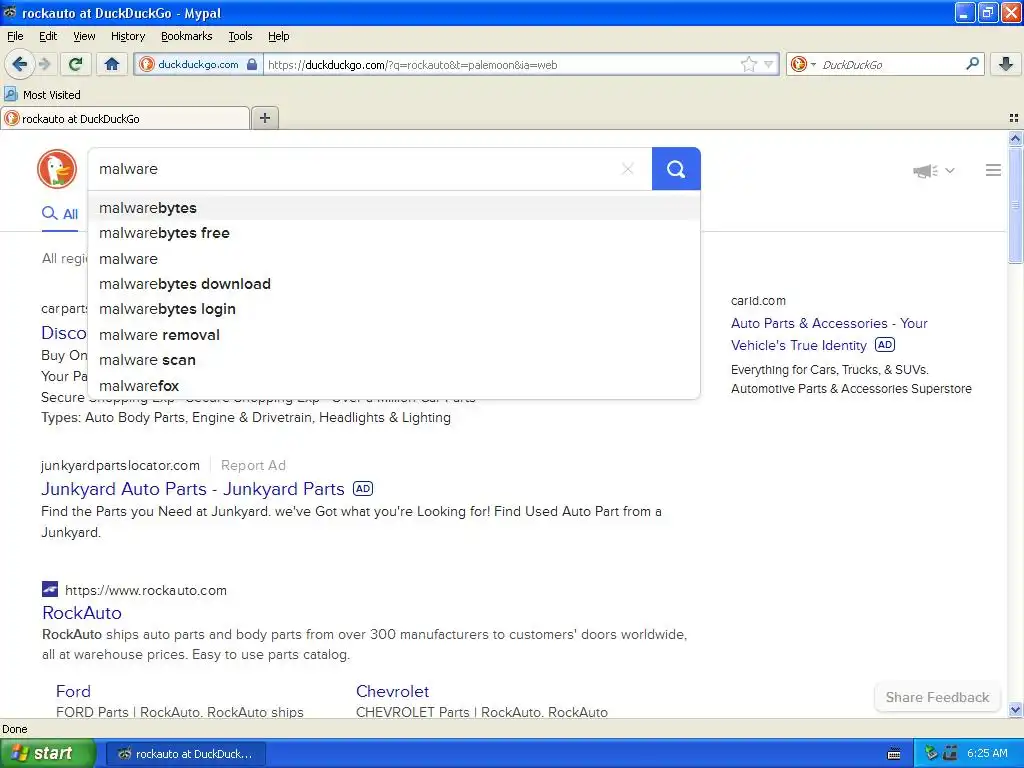Open the URL history dropdown arrow

pyautogui.click(x=769, y=64)
